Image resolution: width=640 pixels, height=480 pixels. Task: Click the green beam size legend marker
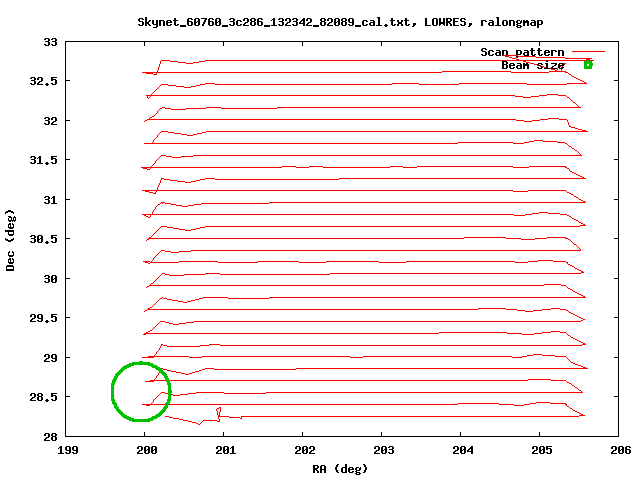click(x=588, y=64)
